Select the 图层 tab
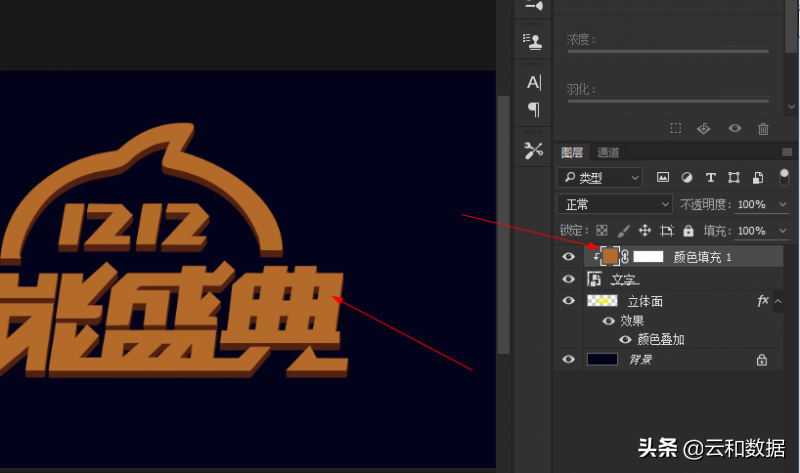The width and height of the screenshot is (800, 473). [x=572, y=153]
